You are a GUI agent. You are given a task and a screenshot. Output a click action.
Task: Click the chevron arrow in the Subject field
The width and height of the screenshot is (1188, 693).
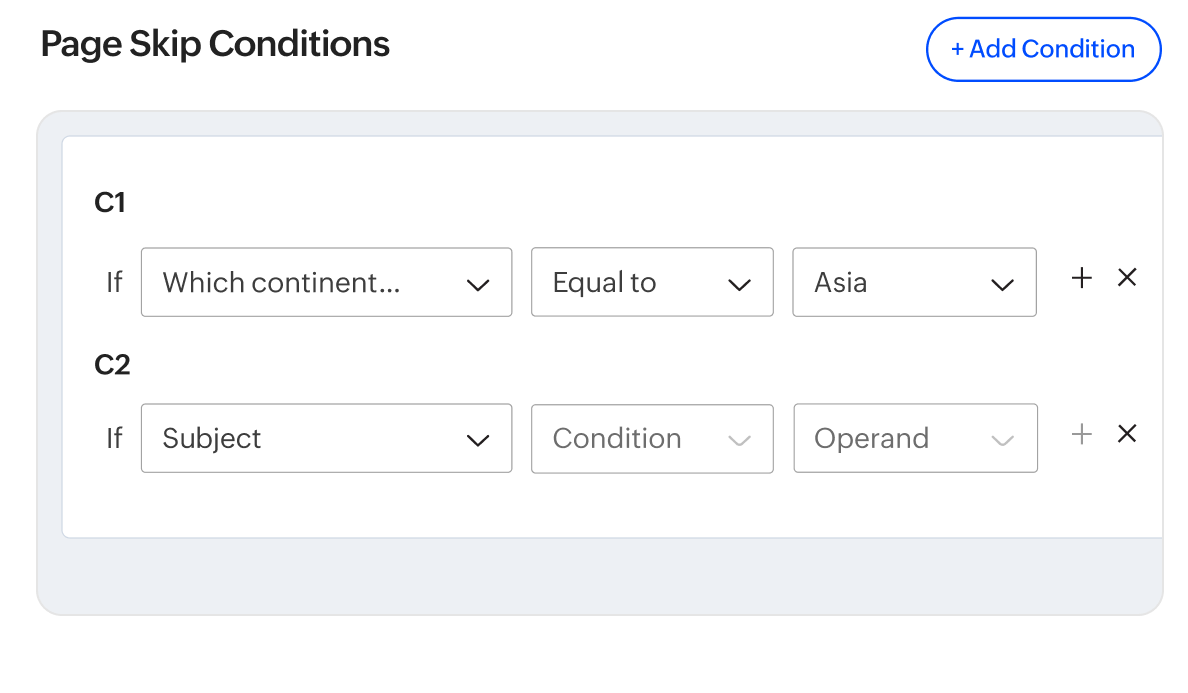[x=478, y=440]
